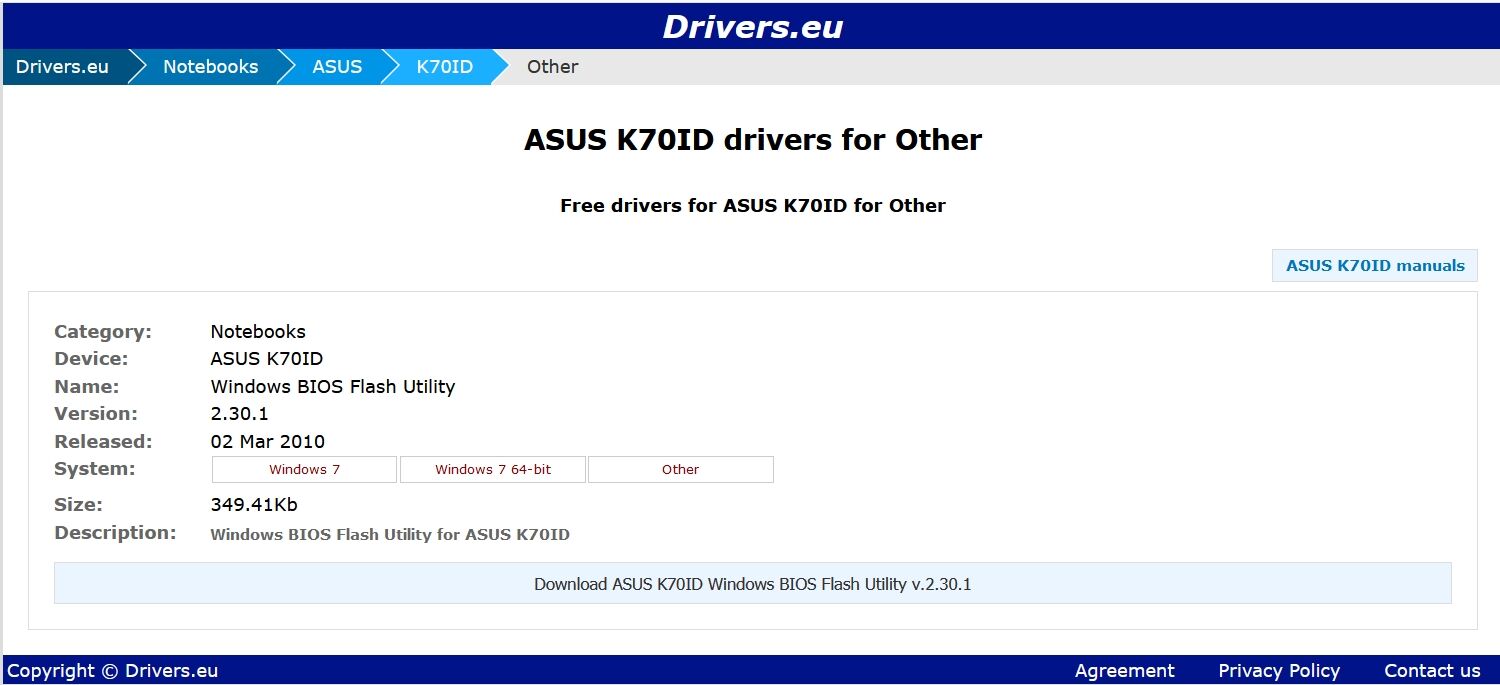Open the Notebooks breadcrumb
Image resolution: width=1500 pixels, height=685 pixels.
(210, 67)
